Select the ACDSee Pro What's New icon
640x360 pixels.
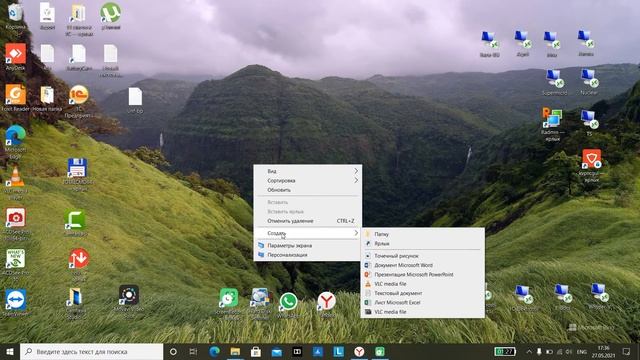tap(16, 258)
